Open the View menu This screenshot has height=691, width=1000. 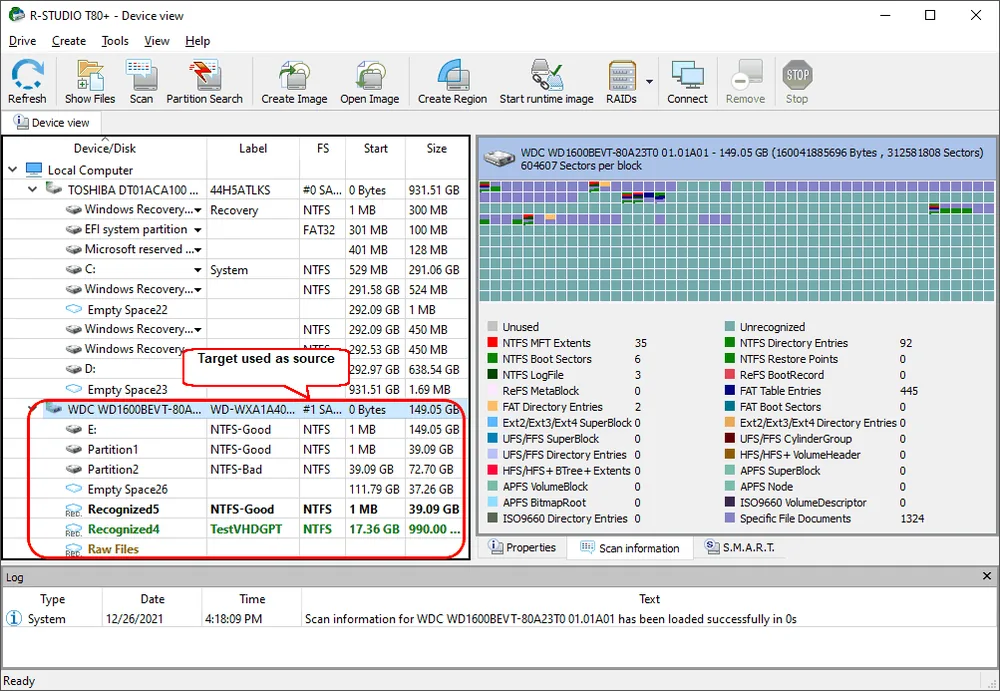157,41
